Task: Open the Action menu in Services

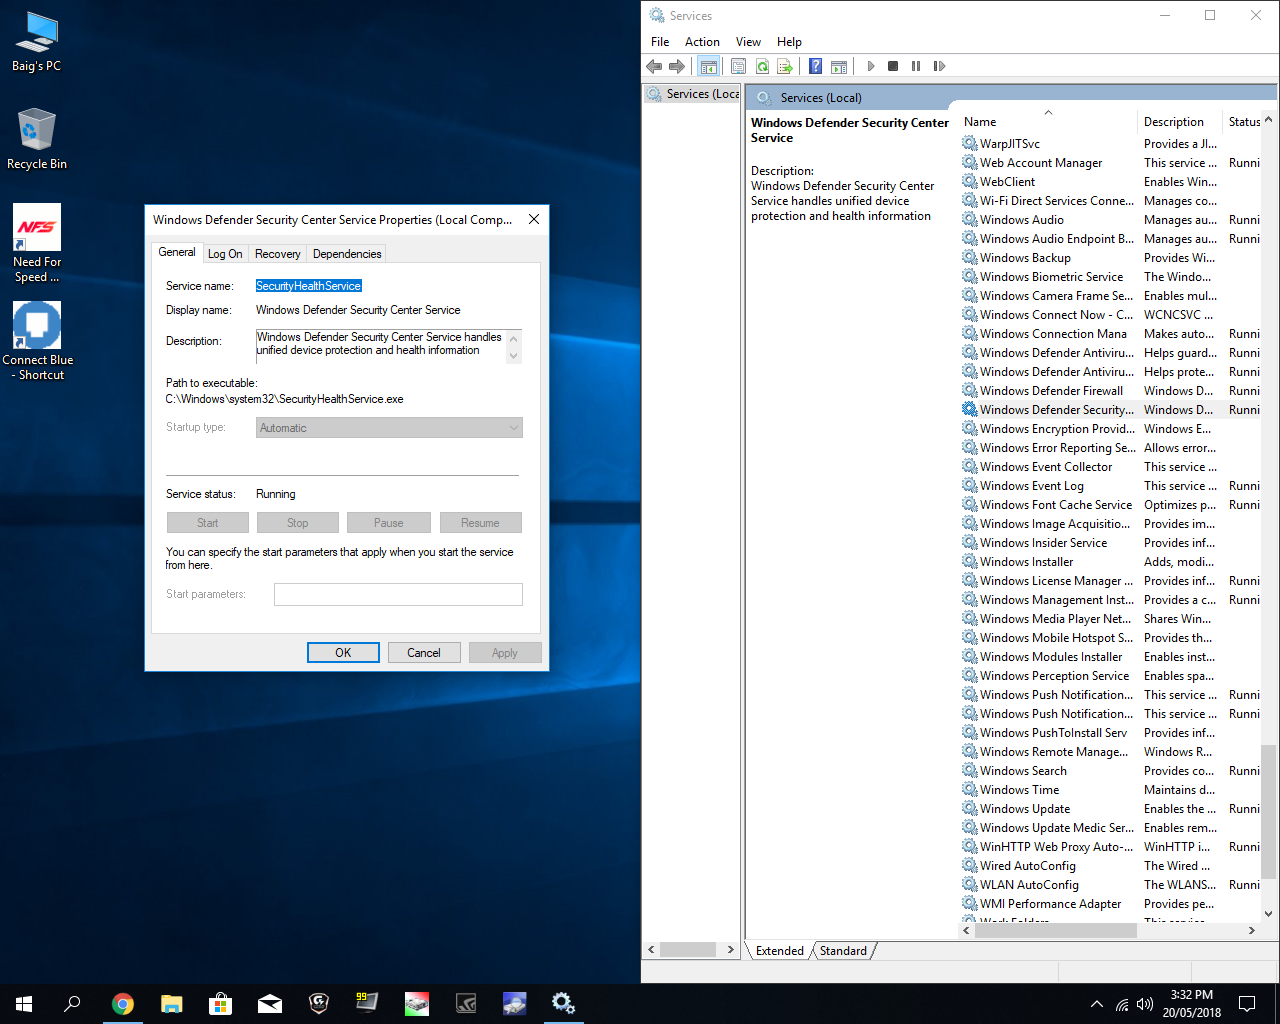Action: click(702, 42)
